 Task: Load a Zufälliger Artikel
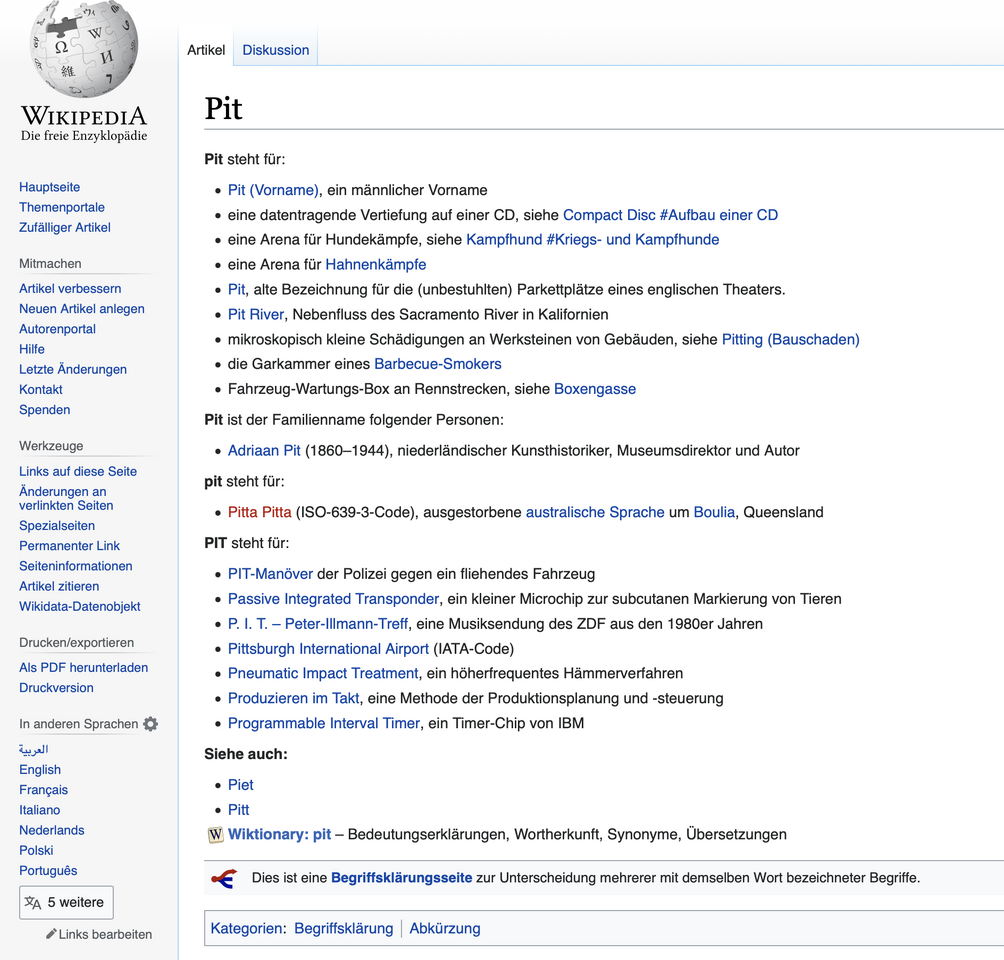click(x=65, y=227)
